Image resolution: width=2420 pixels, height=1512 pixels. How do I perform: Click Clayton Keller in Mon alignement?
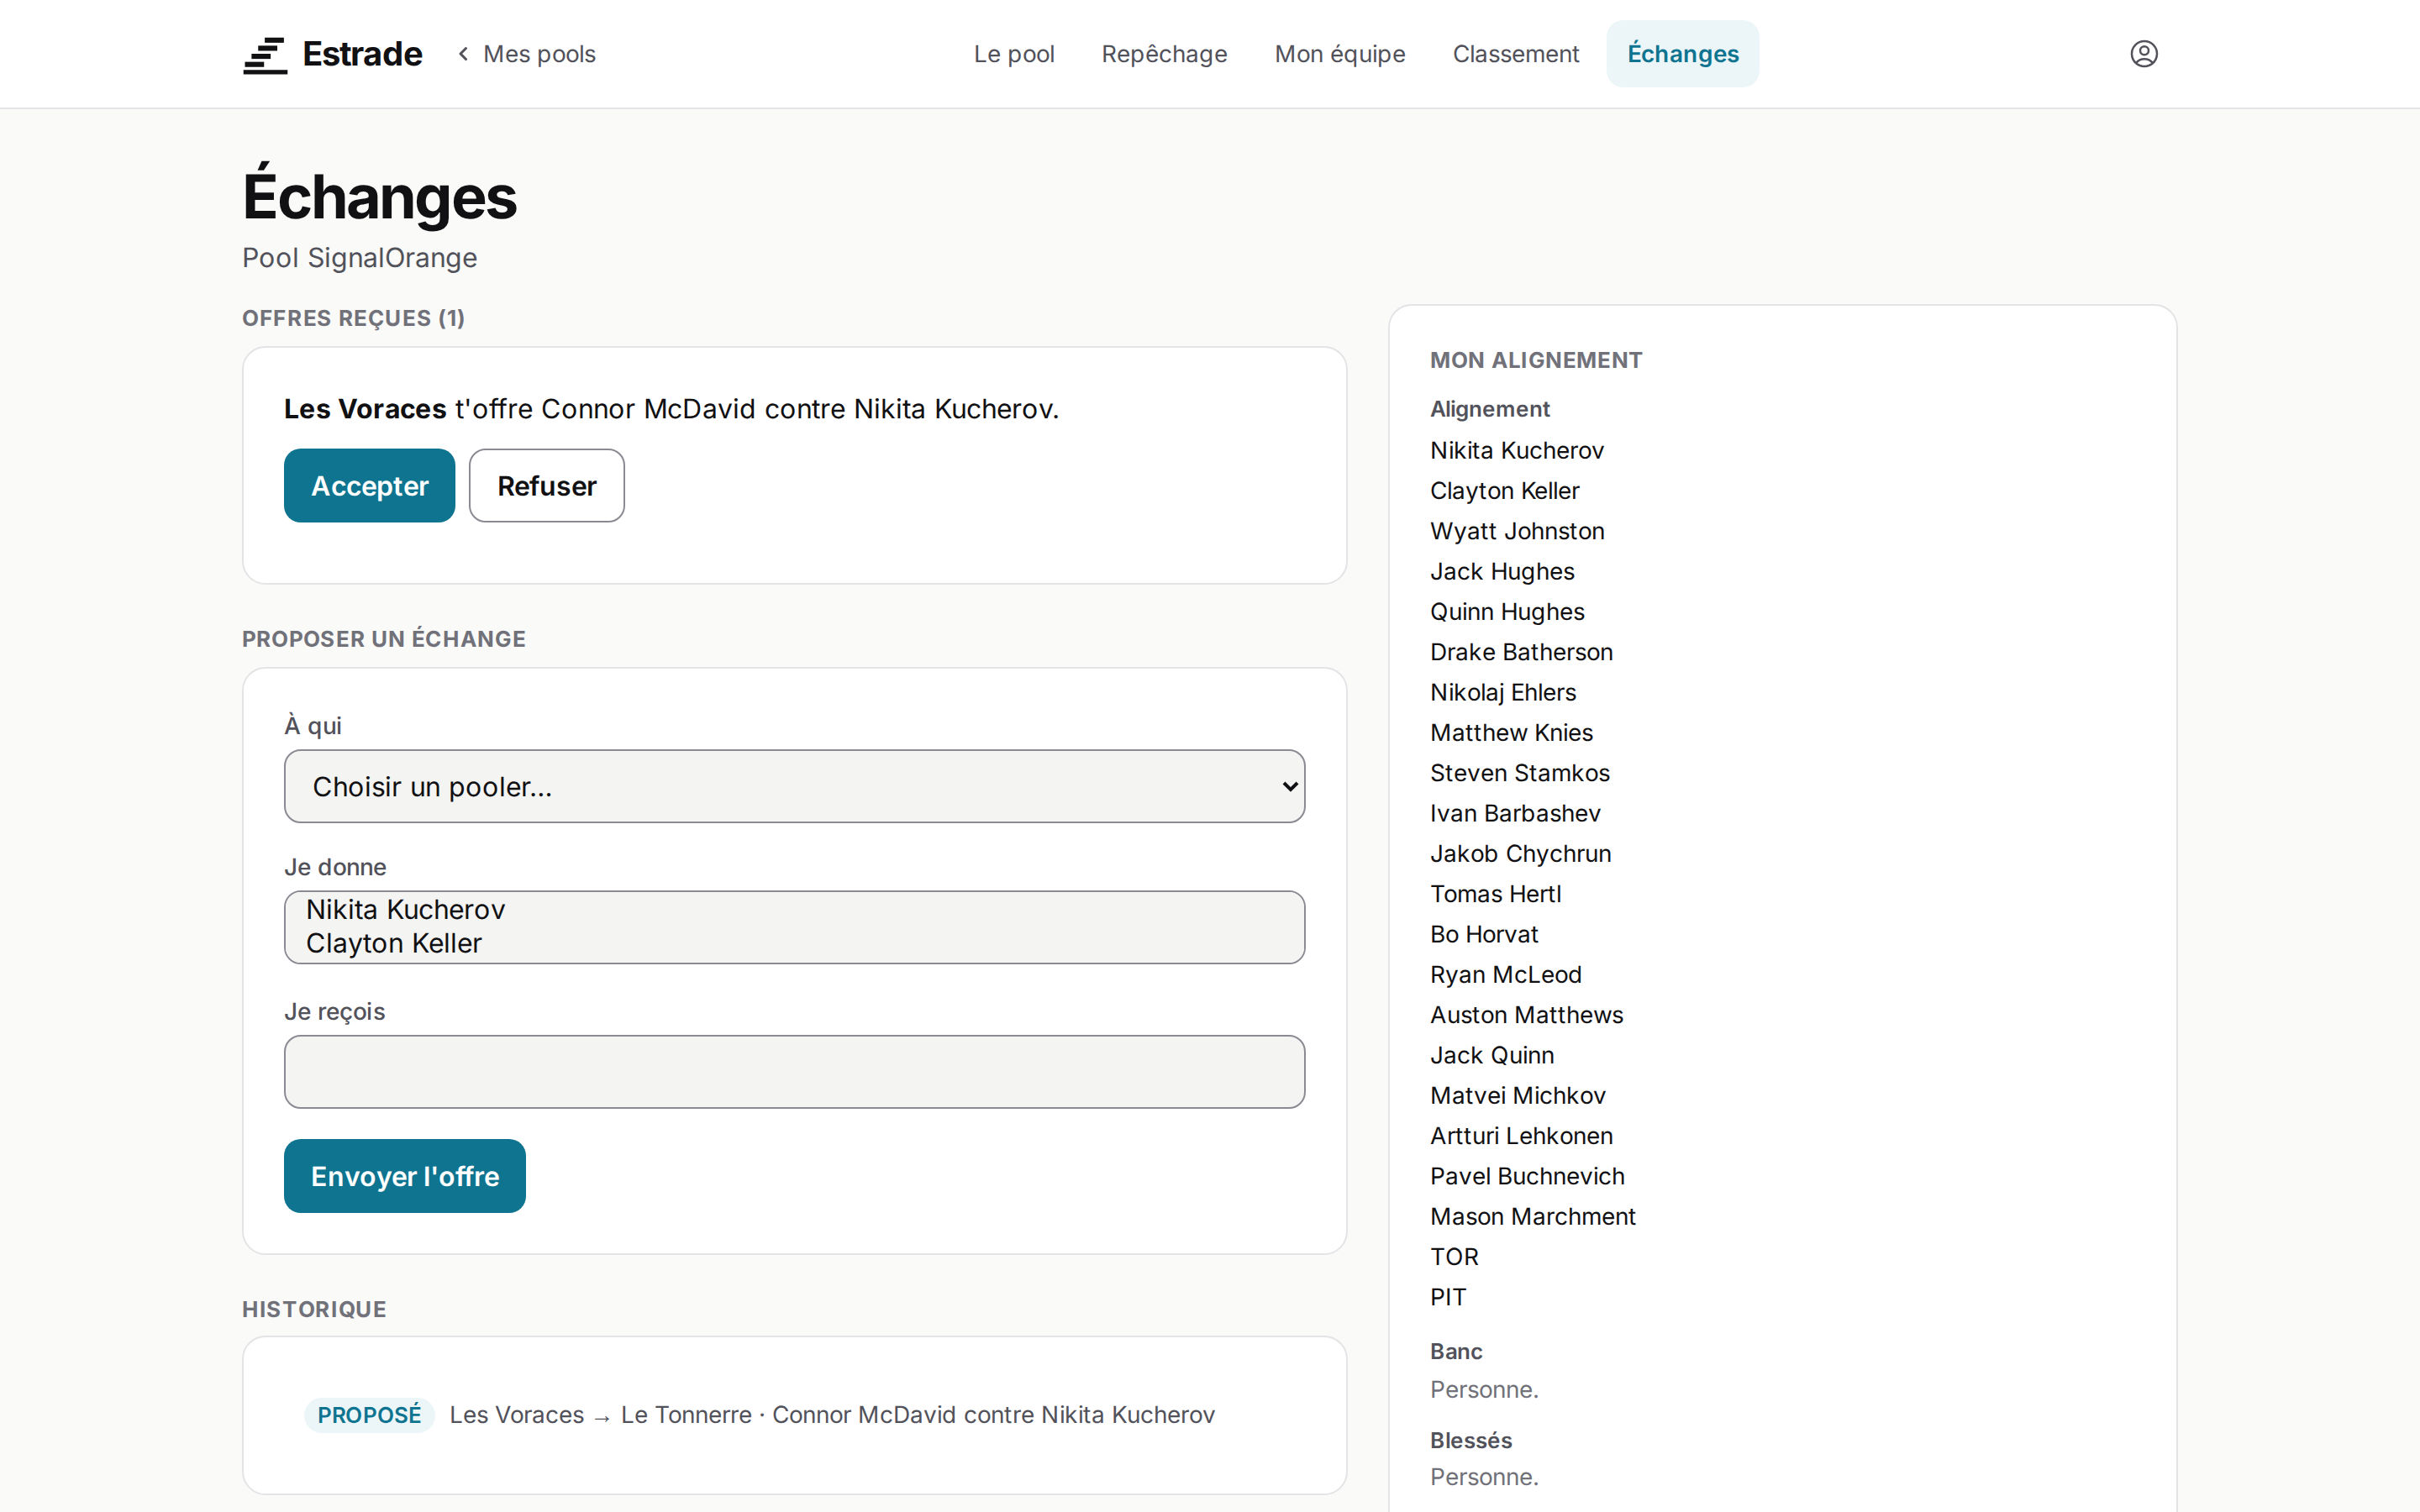click(1505, 491)
